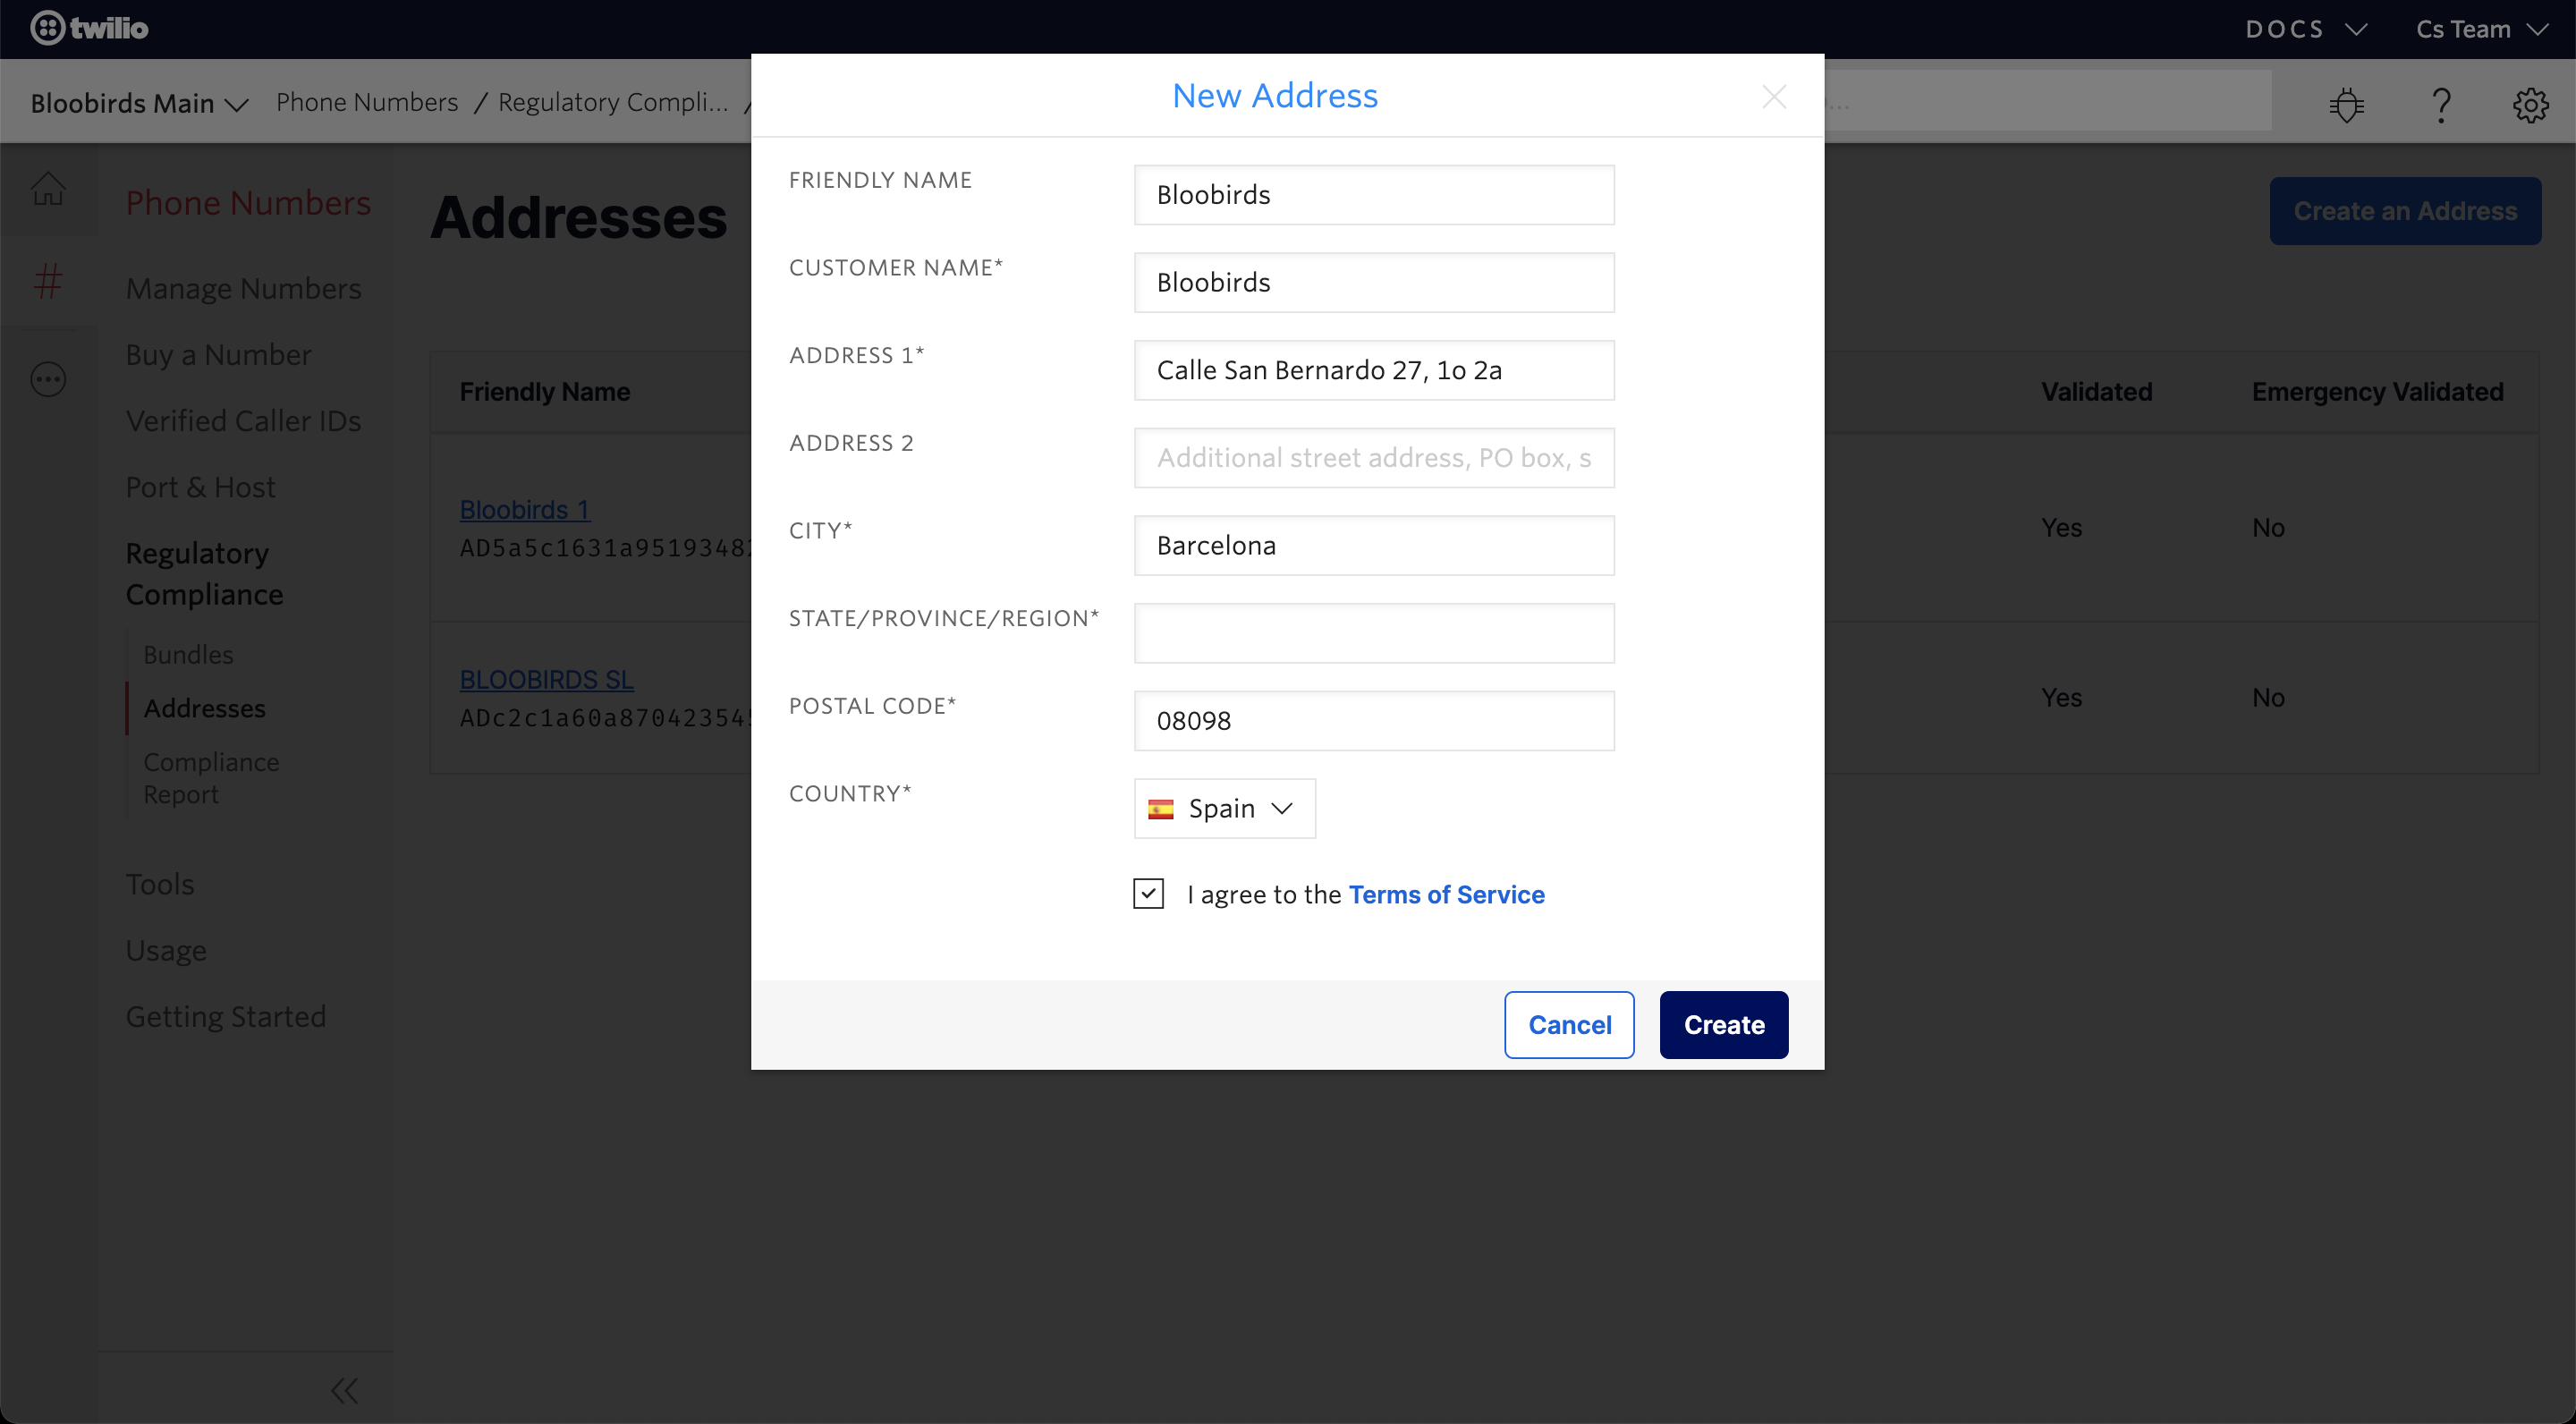Open the BLOOBIRDS SL address link
The width and height of the screenshot is (2576, 1424).
point(546,679)
